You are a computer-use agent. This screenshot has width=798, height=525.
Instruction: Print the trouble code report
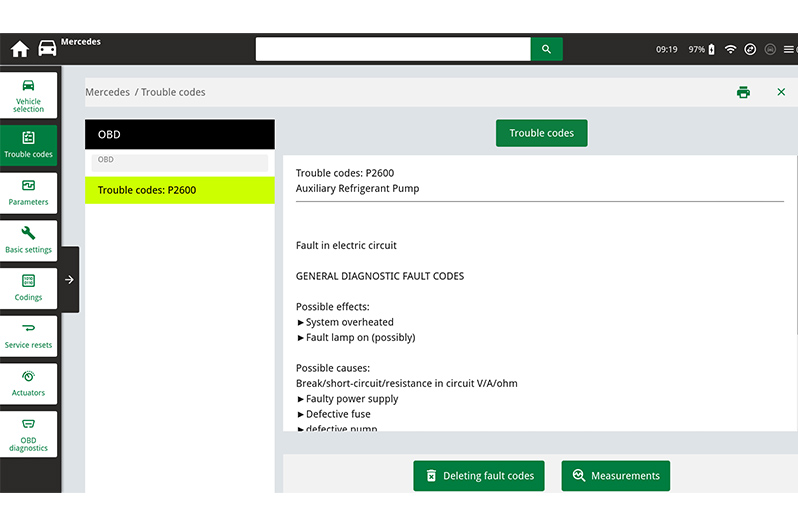tap(743, 92)
